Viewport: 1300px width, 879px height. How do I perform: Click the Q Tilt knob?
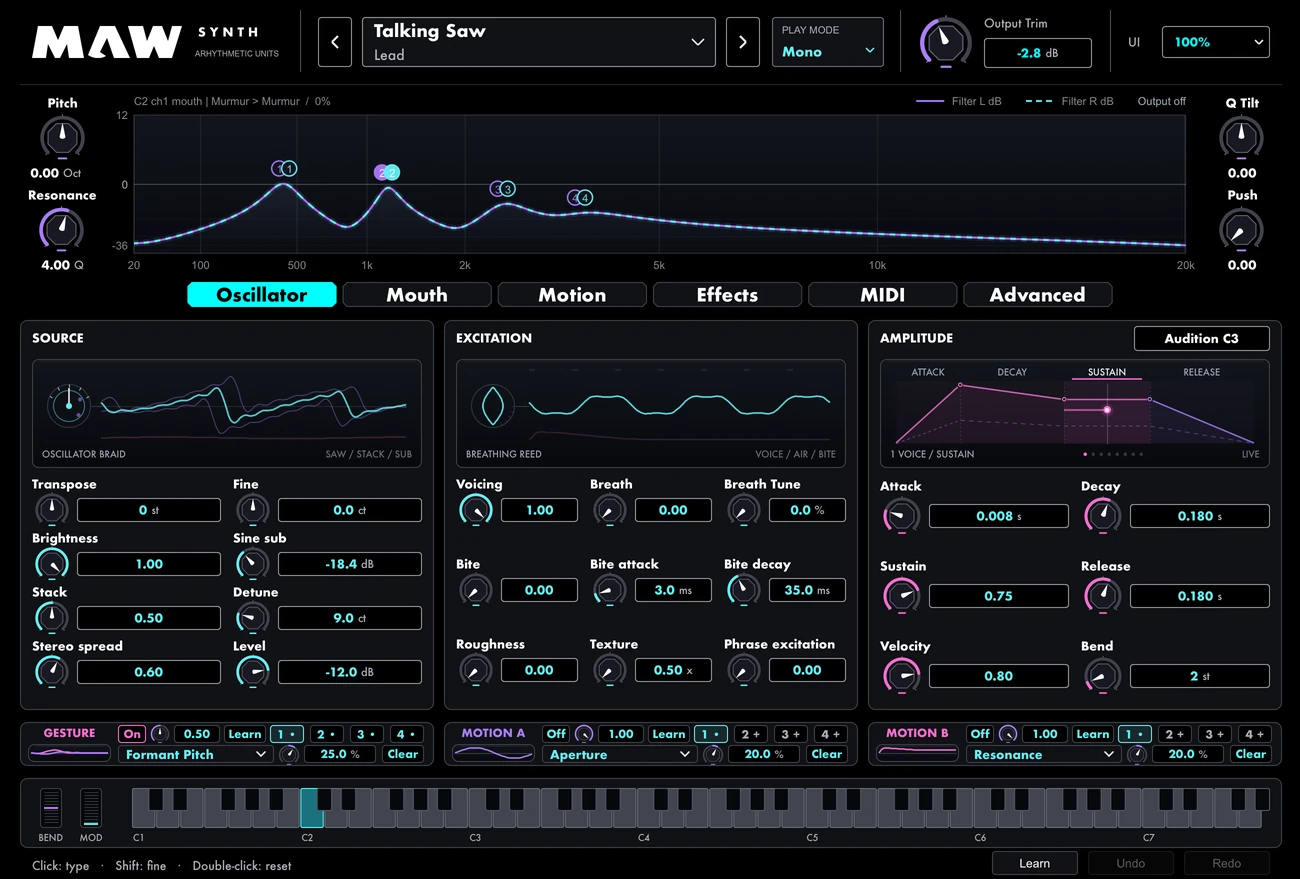pos(1241,136)
